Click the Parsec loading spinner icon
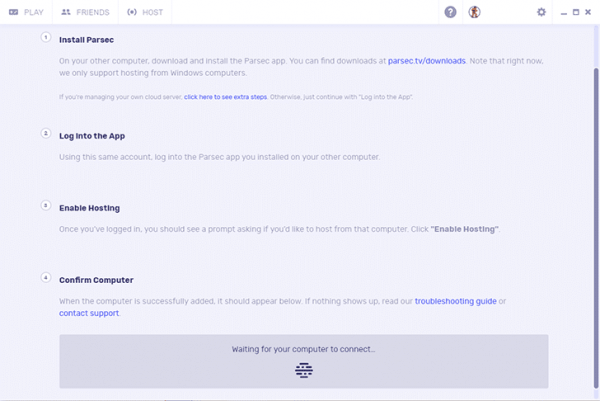600x401 pixels. (x=304, y=370)
